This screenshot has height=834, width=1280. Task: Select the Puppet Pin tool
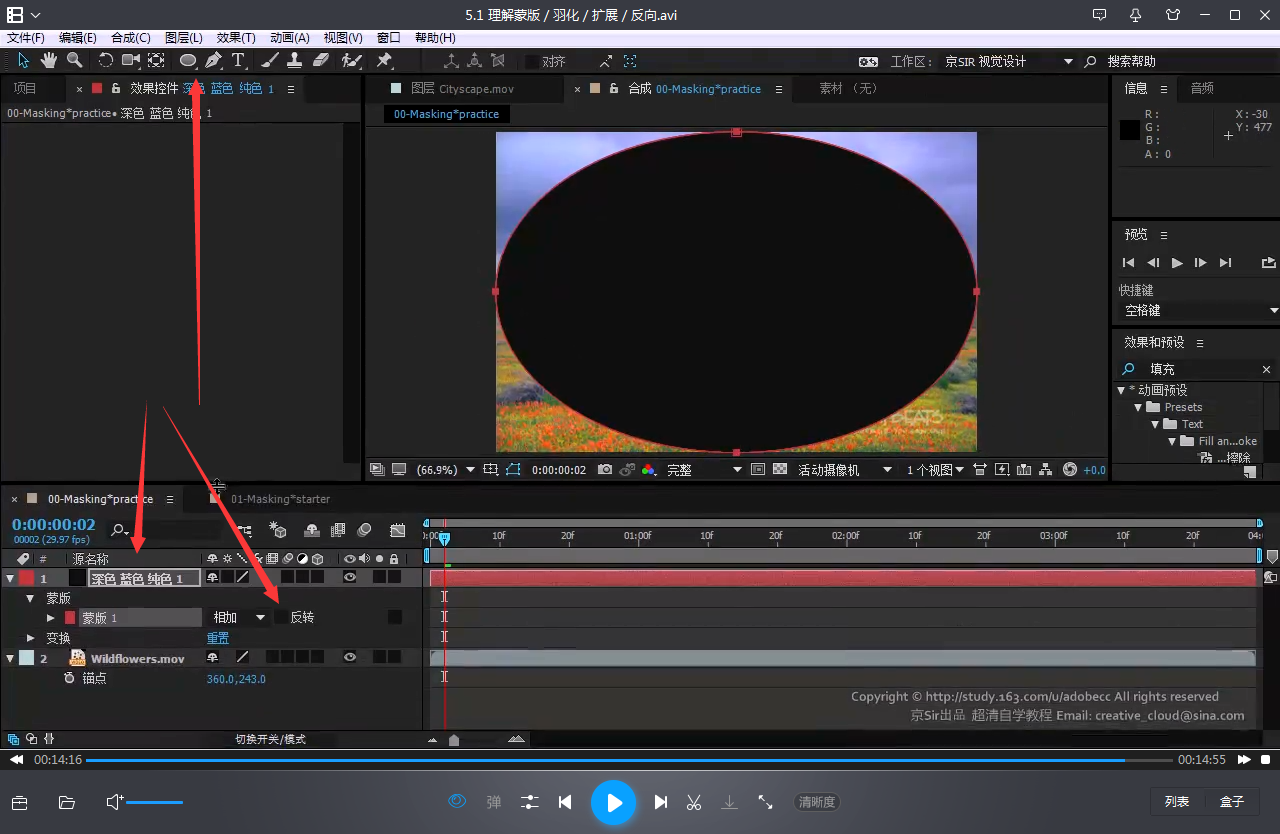click(x=384, y=60)
